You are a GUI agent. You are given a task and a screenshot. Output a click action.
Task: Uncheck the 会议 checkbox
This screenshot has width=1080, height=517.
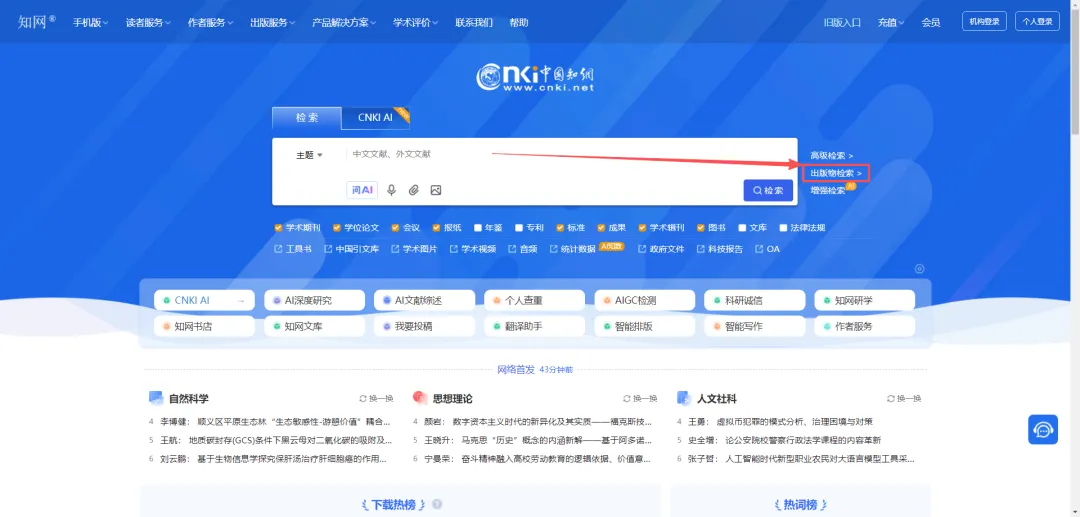pyautogui.click(x=395, y=228)
